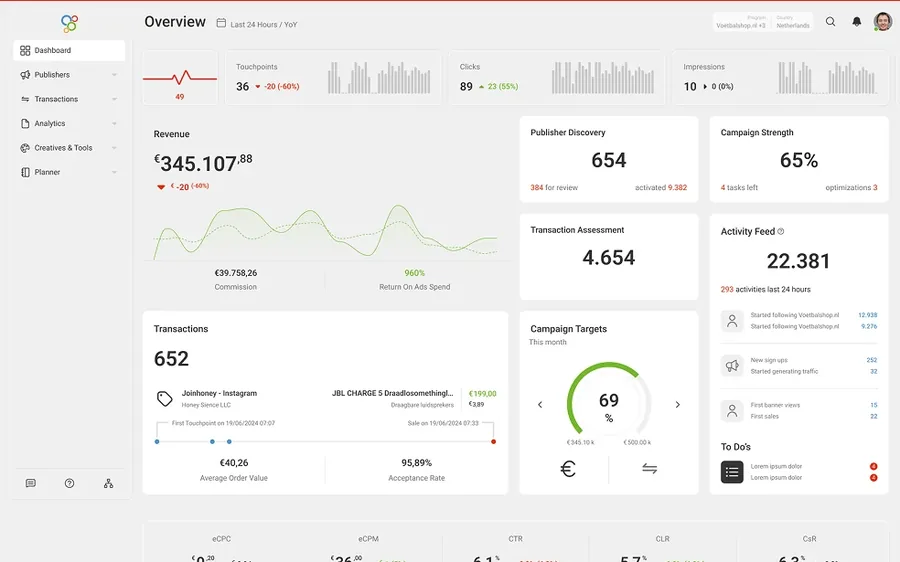900x562 pixels.
Task: Select the Euro icon under Campaign Targets
Action: (568, 469)
